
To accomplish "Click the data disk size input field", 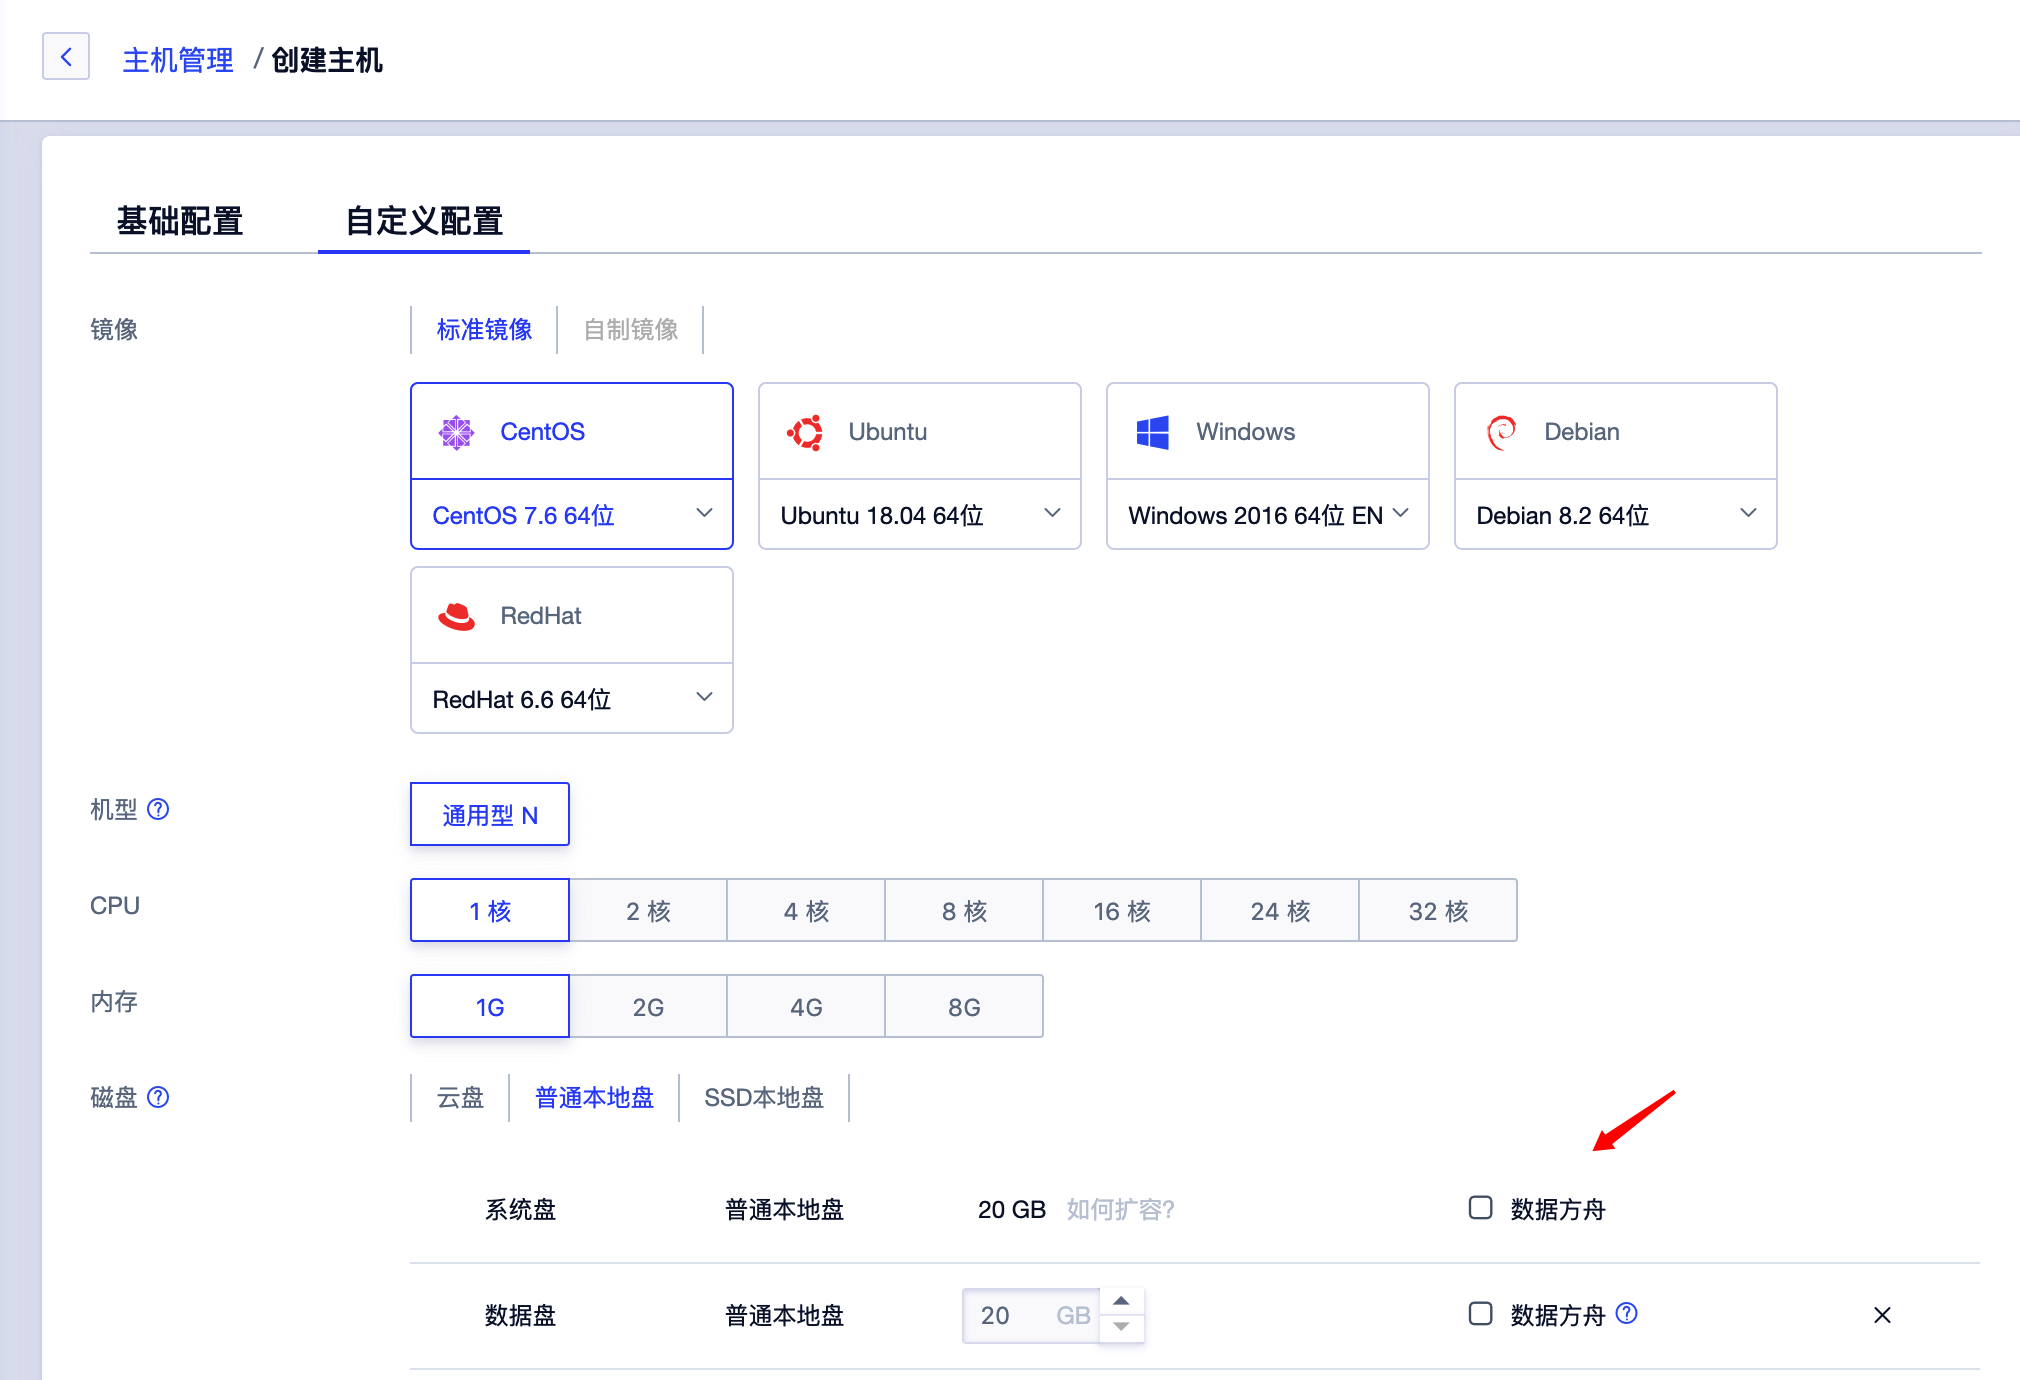I will [x=1031, y=1315].
